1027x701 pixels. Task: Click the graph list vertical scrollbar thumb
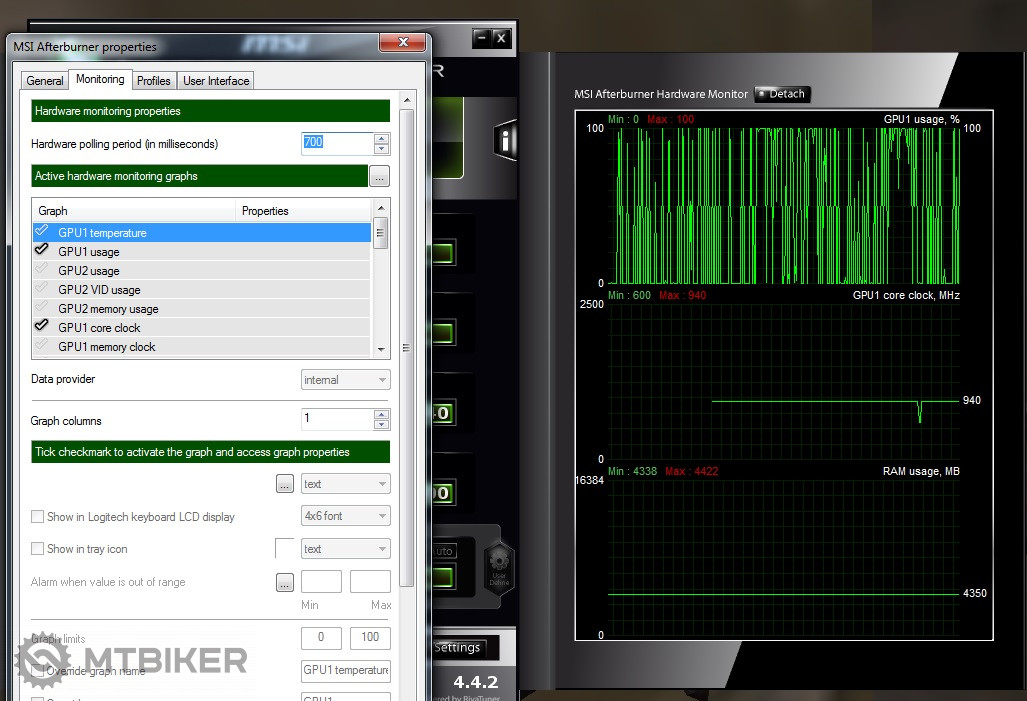(380, 235)
